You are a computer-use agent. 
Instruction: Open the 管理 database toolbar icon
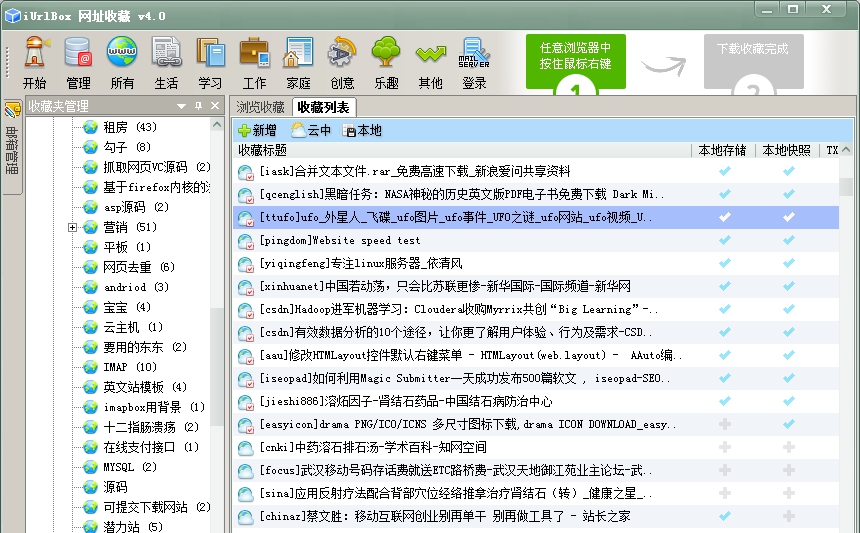click(x=78, y=63)
